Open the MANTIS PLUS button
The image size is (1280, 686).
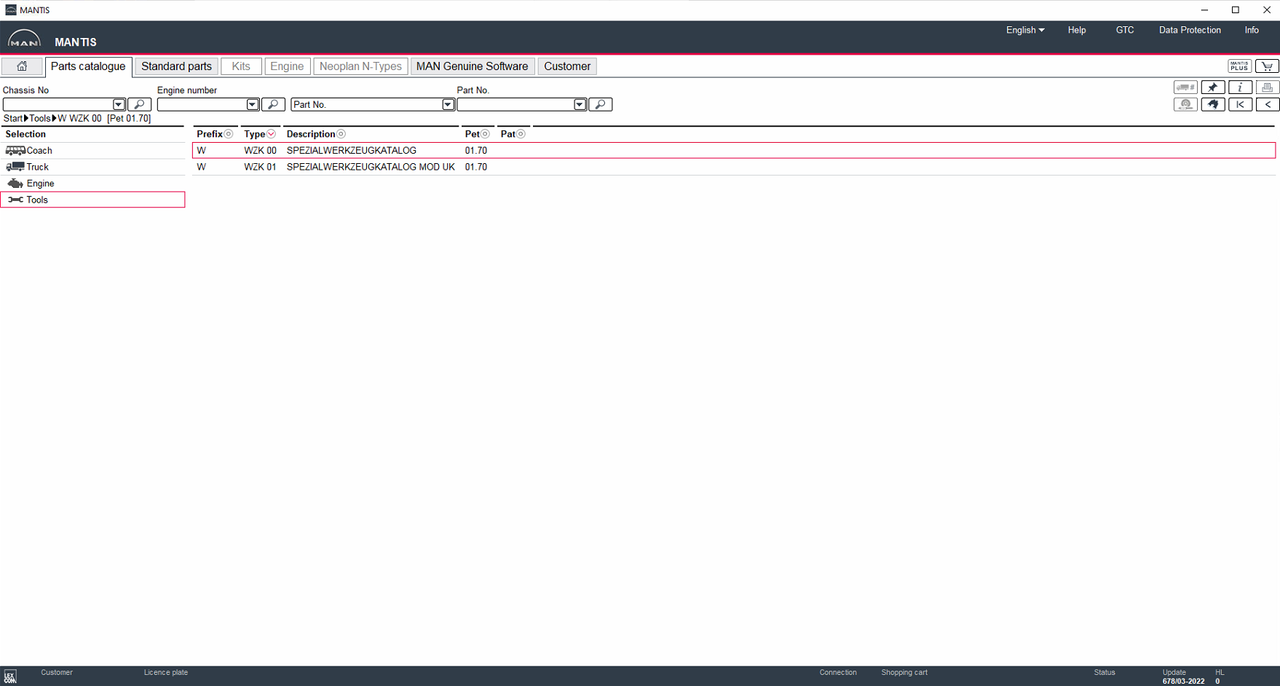point(1240,67)
